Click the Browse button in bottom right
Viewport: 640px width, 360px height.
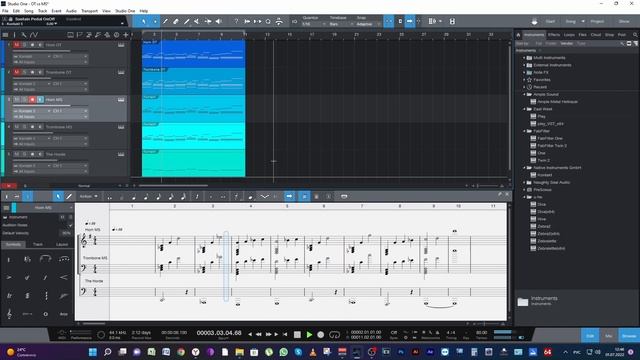(x=629, y=336)
